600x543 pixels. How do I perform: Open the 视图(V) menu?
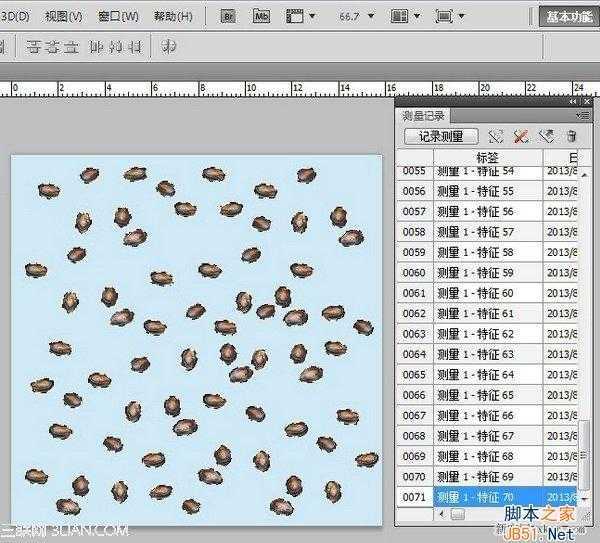(64, 16)
